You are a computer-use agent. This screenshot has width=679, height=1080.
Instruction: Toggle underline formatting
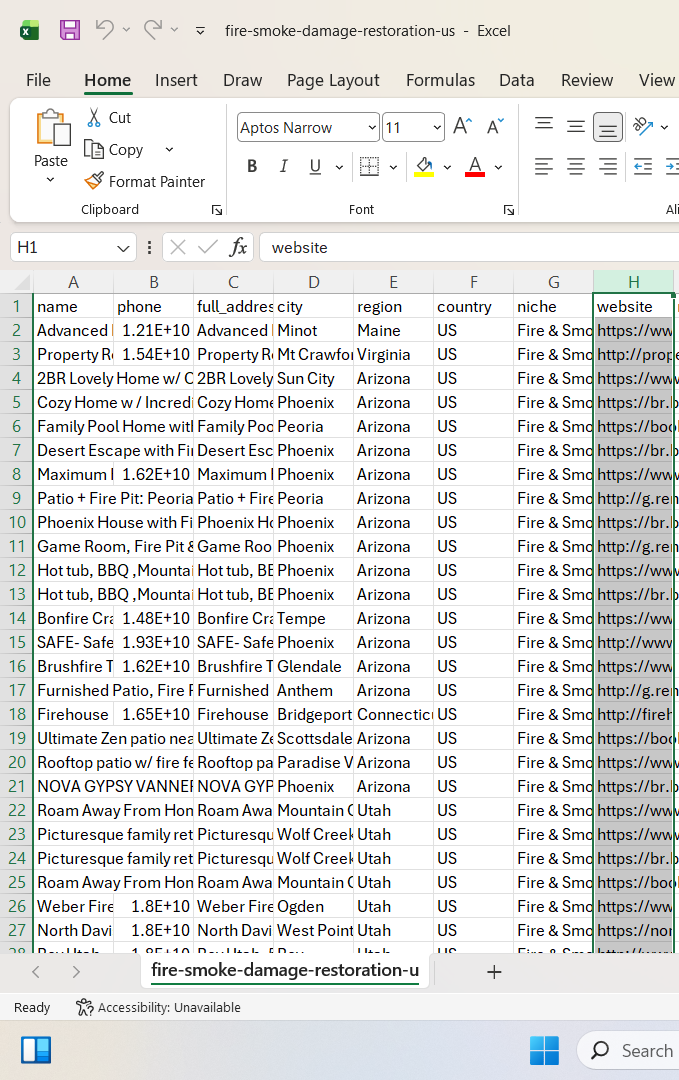point(315,166)
